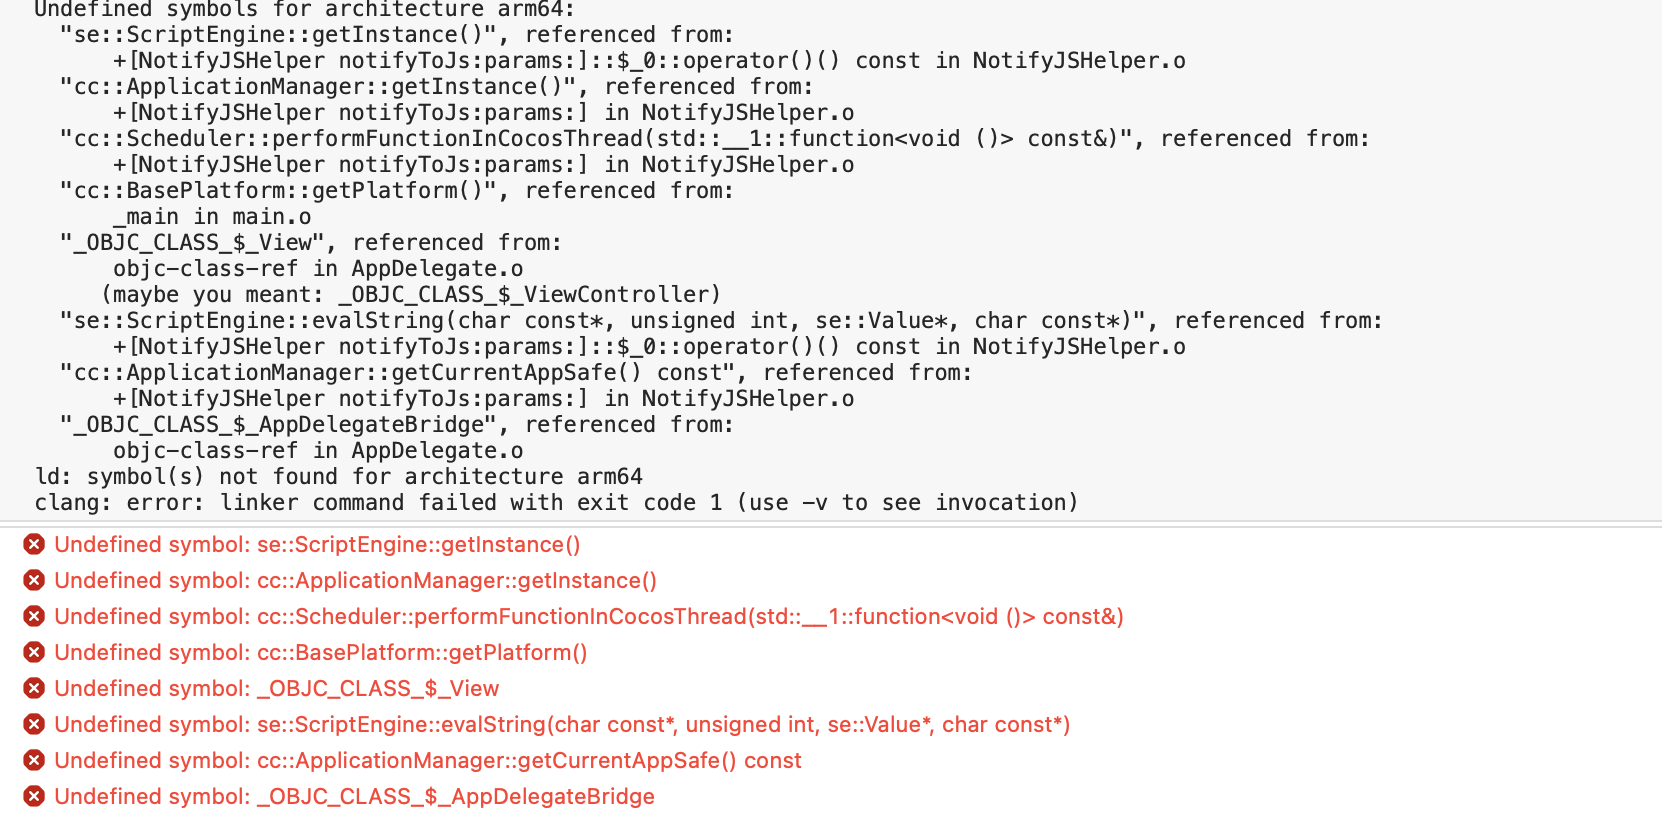The width and height of the screenshot is (1662, 828).
Task: Open the Undefined symbol _OBJC_CLASS_$_View error text
Action: tap(276, 688)
